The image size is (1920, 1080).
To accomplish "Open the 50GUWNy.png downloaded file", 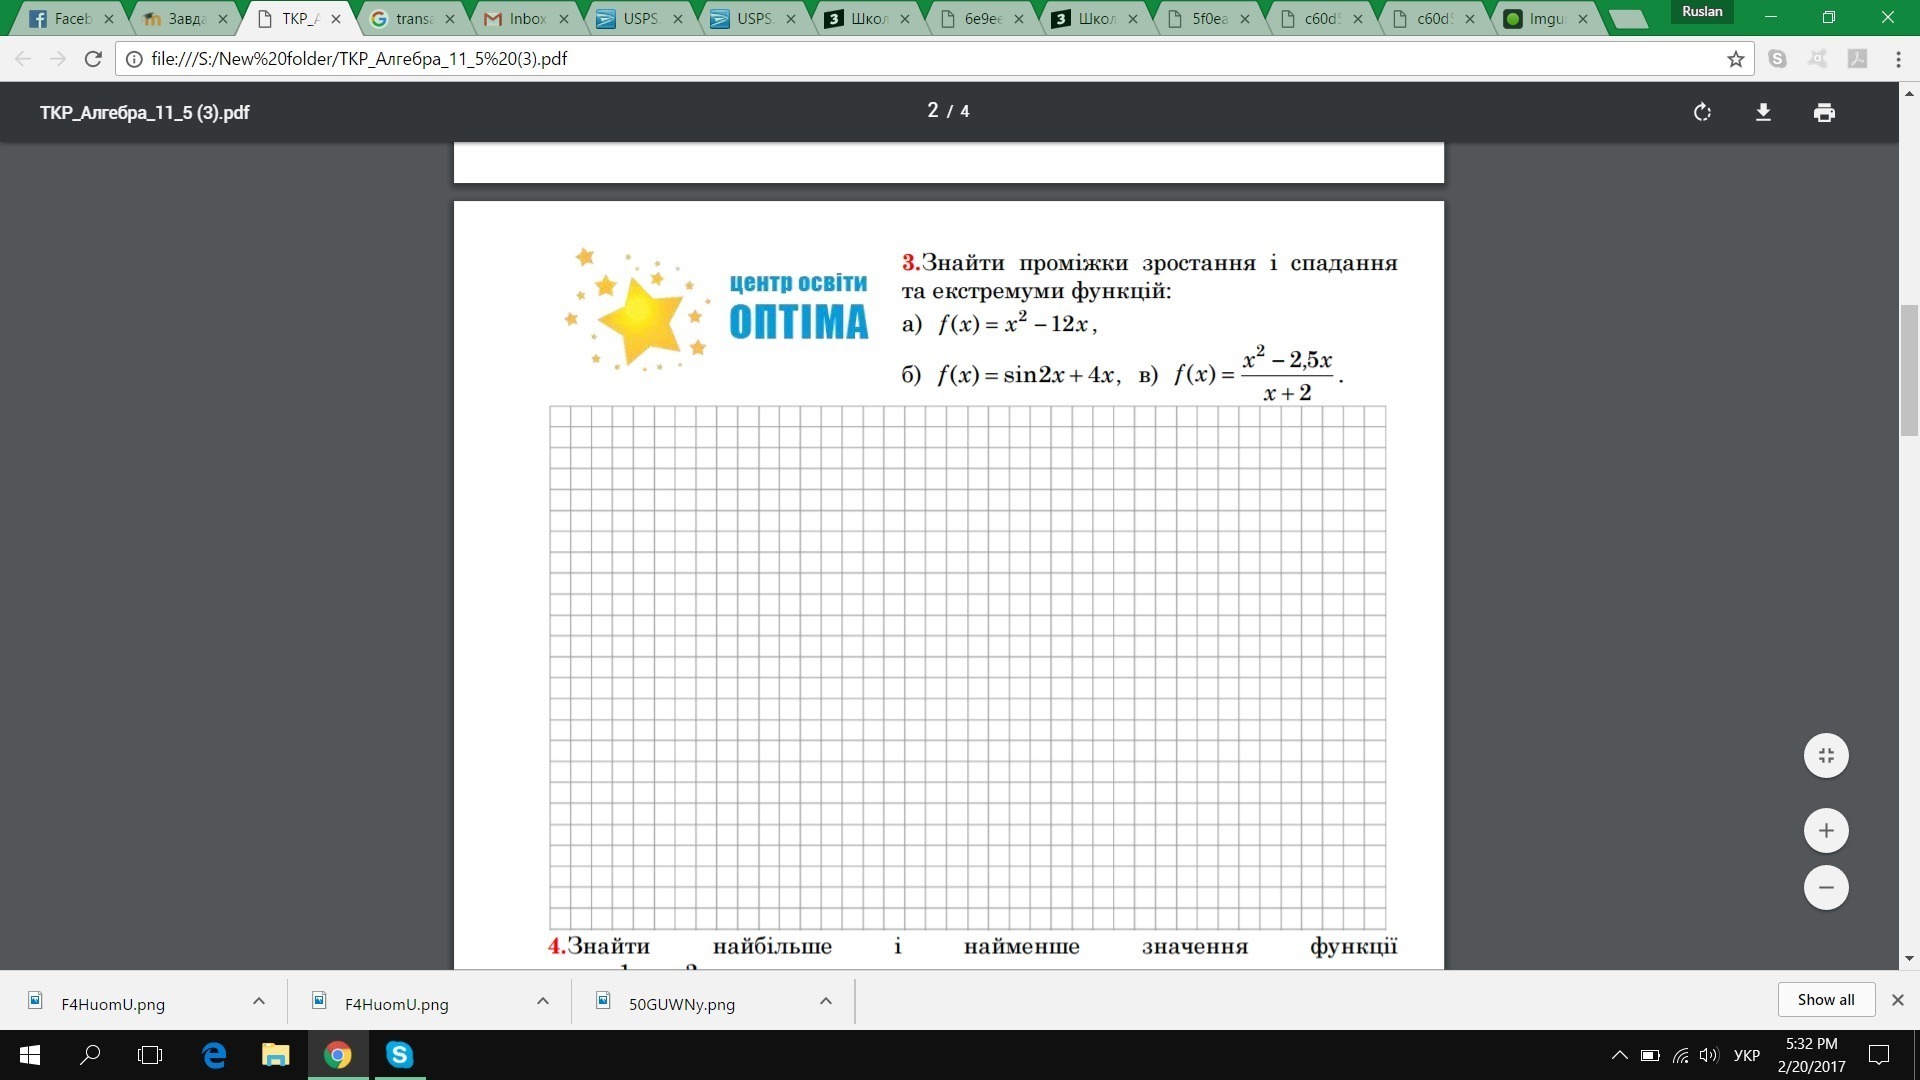I will [680, 1004].
